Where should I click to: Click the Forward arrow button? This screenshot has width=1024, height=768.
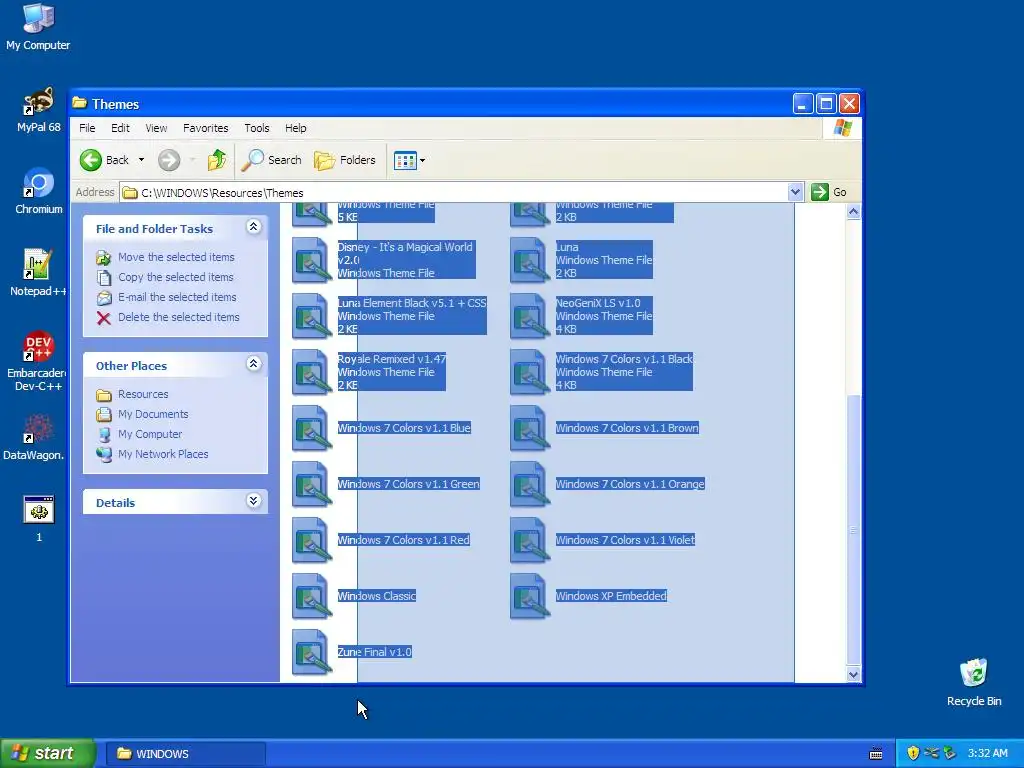pos(169,160)
